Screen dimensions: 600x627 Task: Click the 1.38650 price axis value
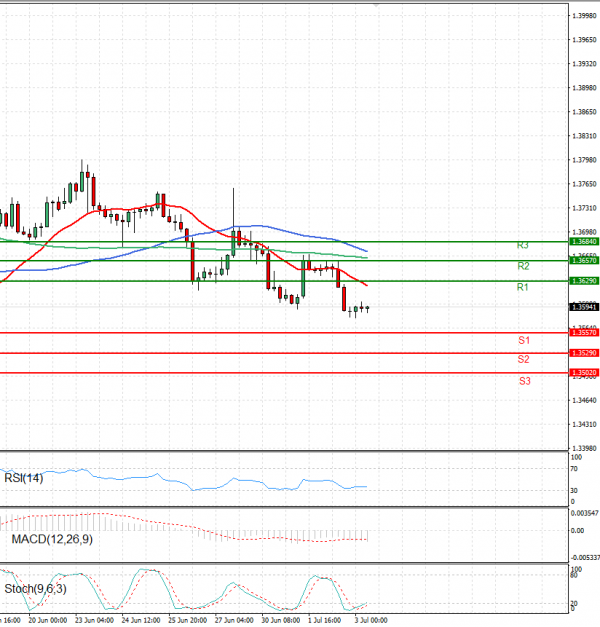click(584, 112)
